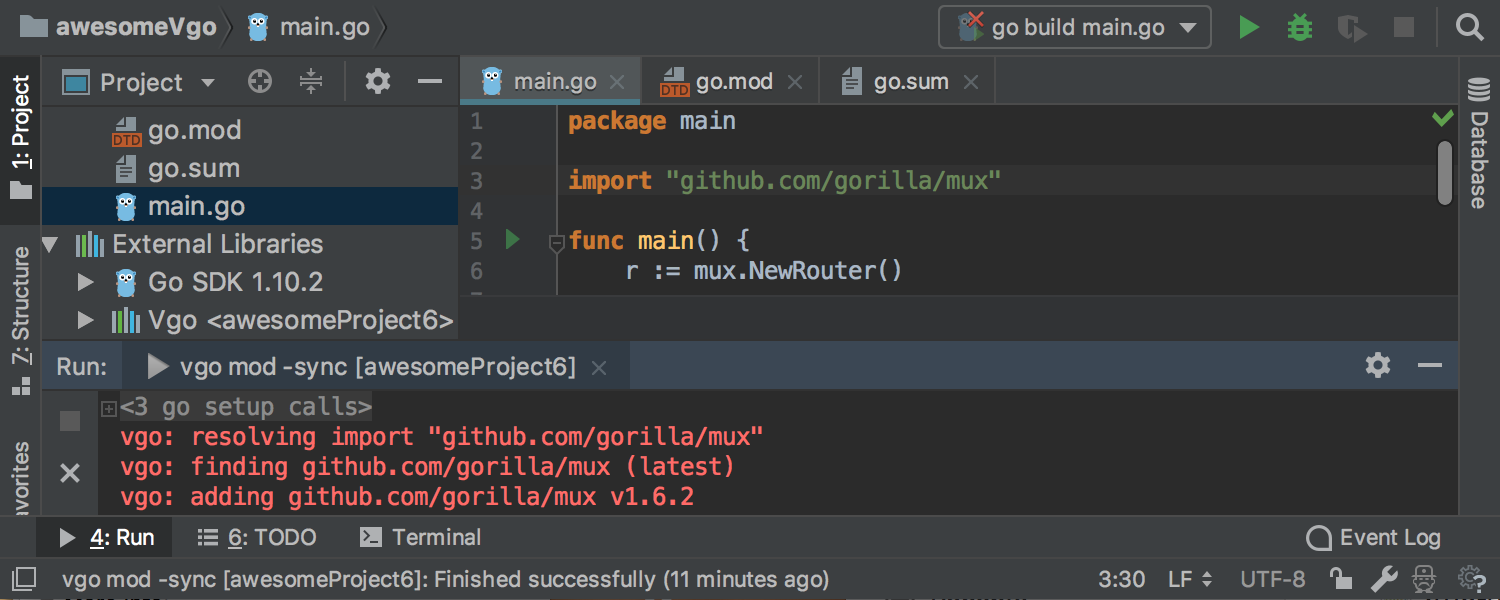Run the go build main.go configuration
This screenshot has height=600, width=1500.
[1248, 27]
